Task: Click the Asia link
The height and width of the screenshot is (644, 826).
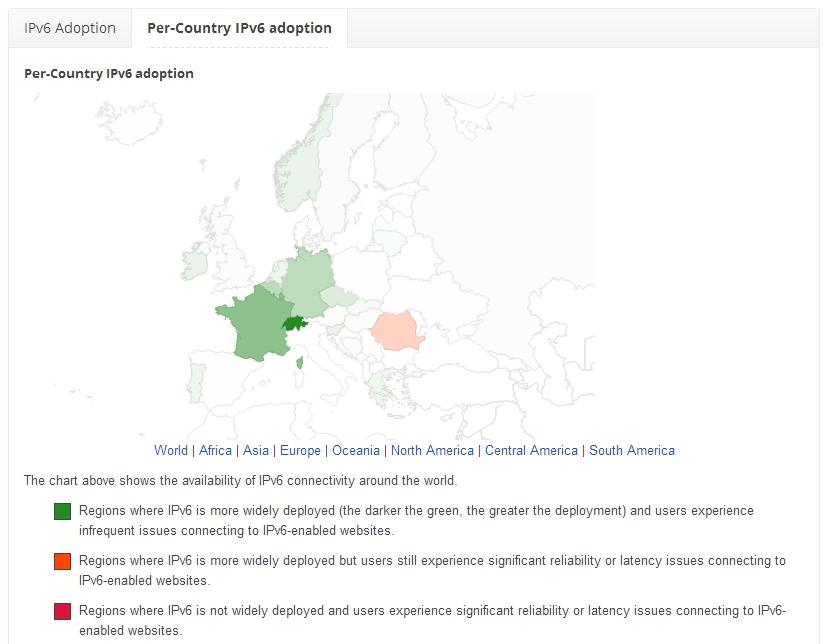Action: tap(256, 450)
